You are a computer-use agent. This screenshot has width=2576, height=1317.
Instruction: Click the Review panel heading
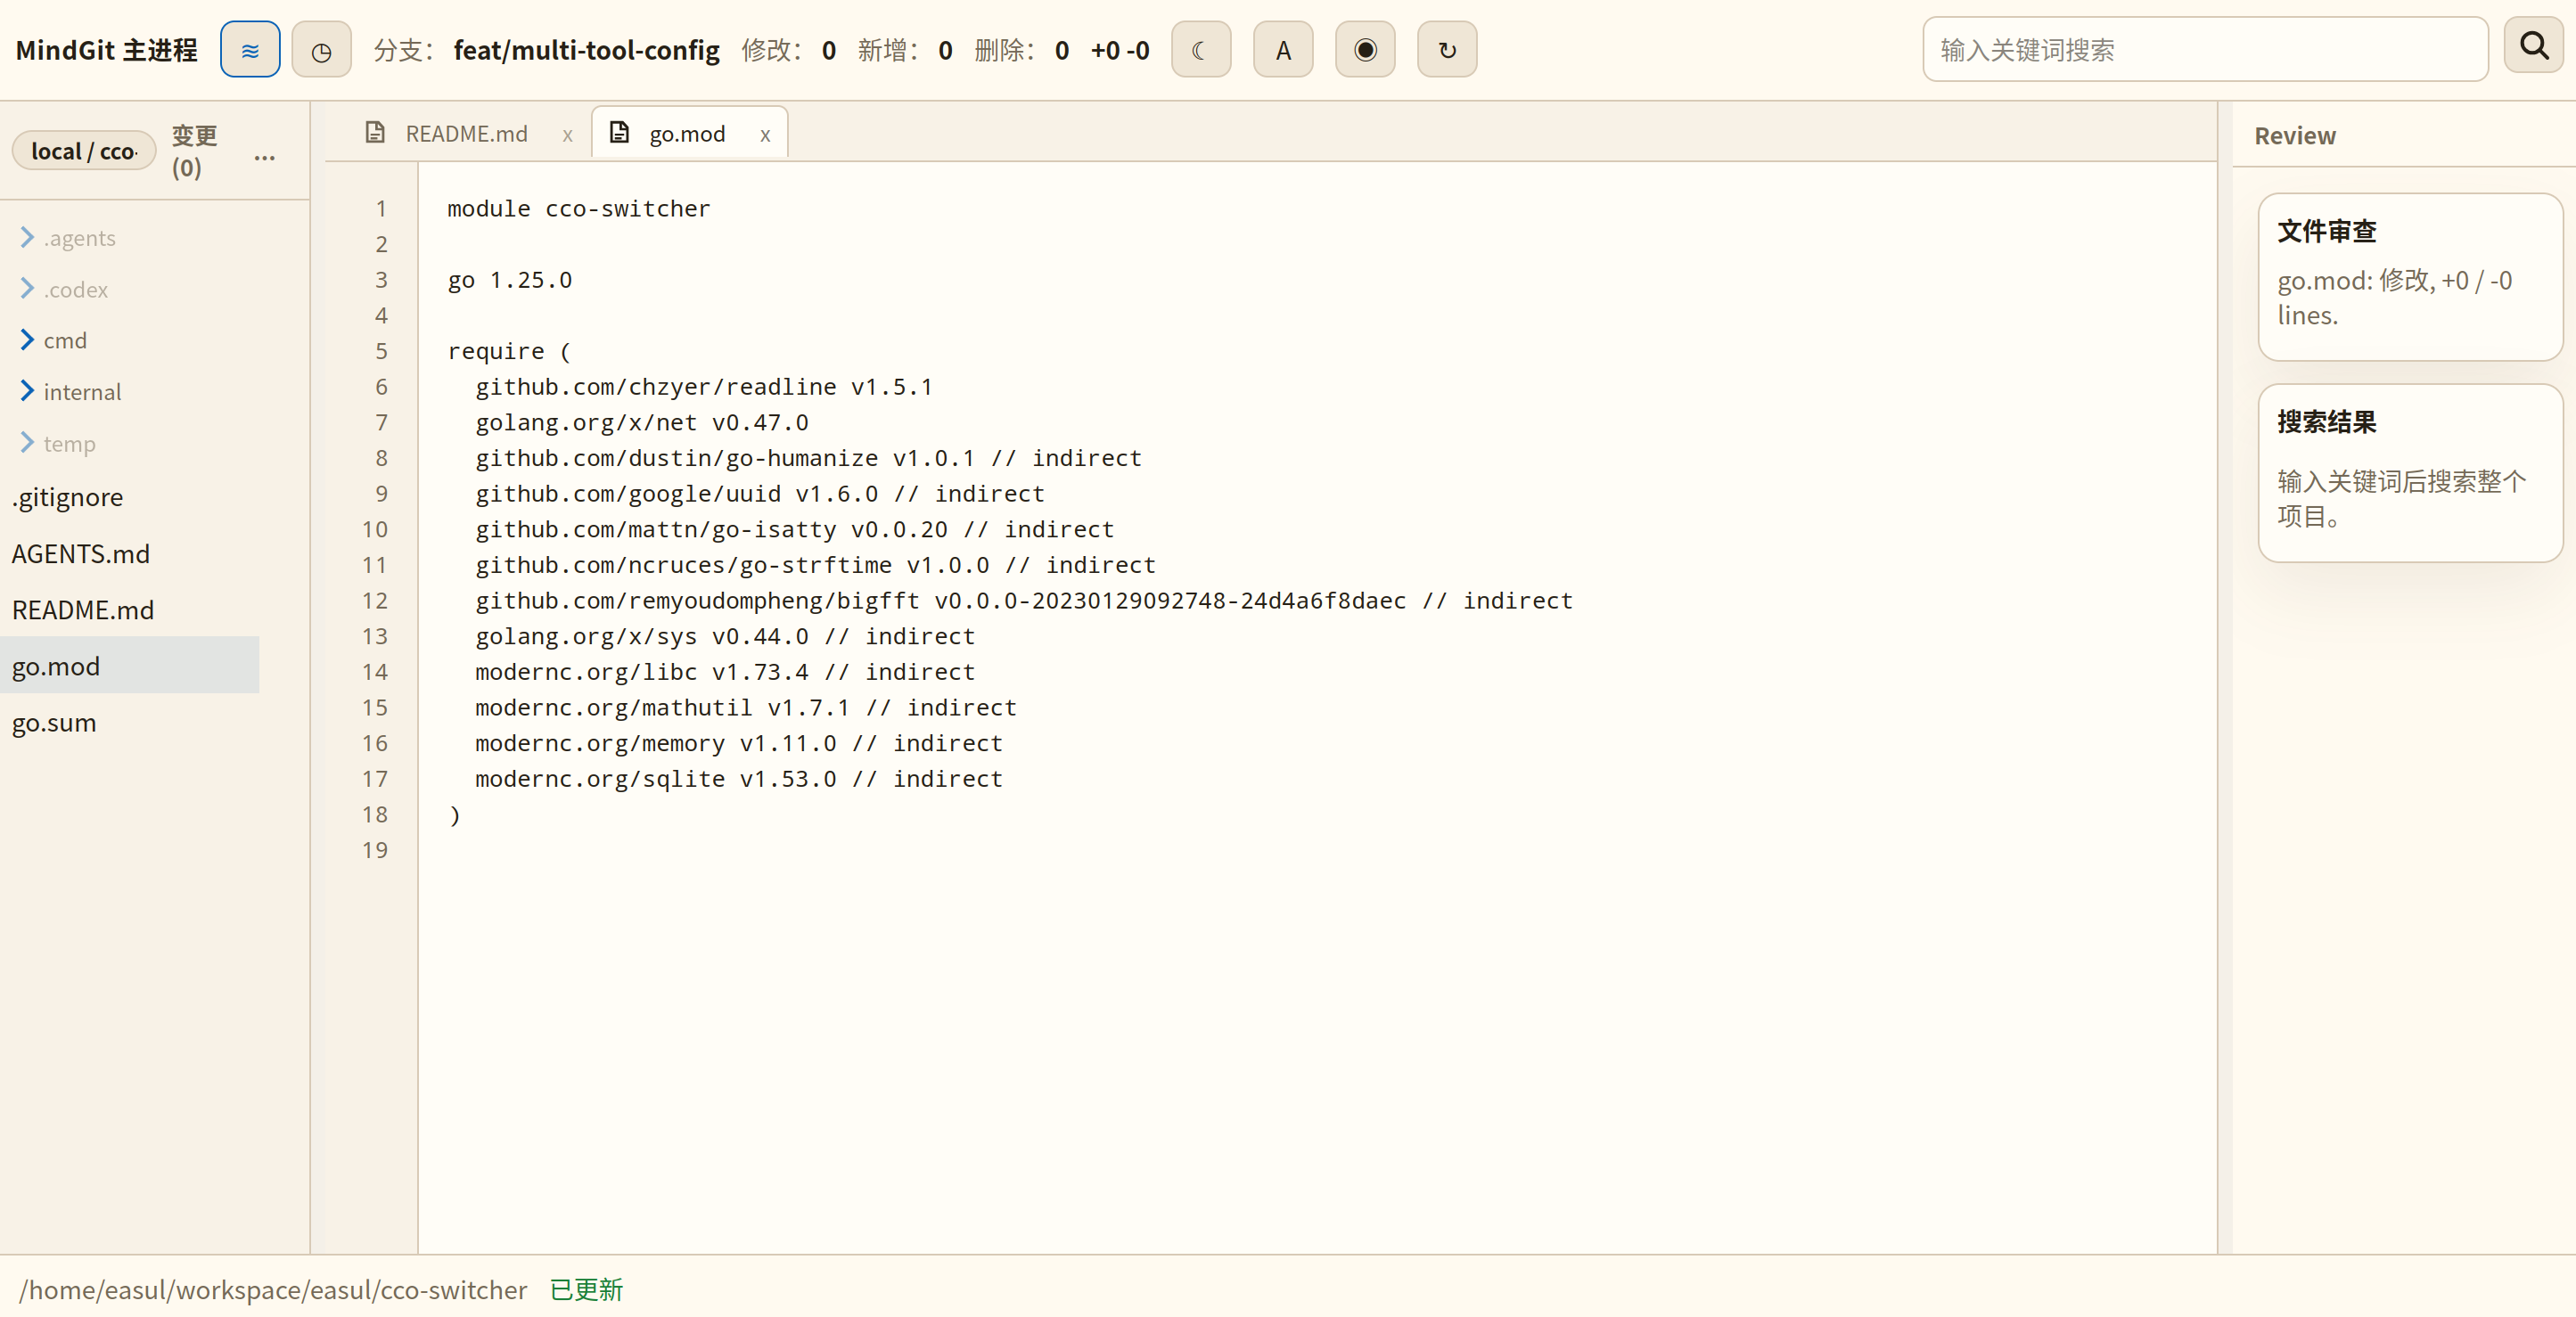point(2295,136)
